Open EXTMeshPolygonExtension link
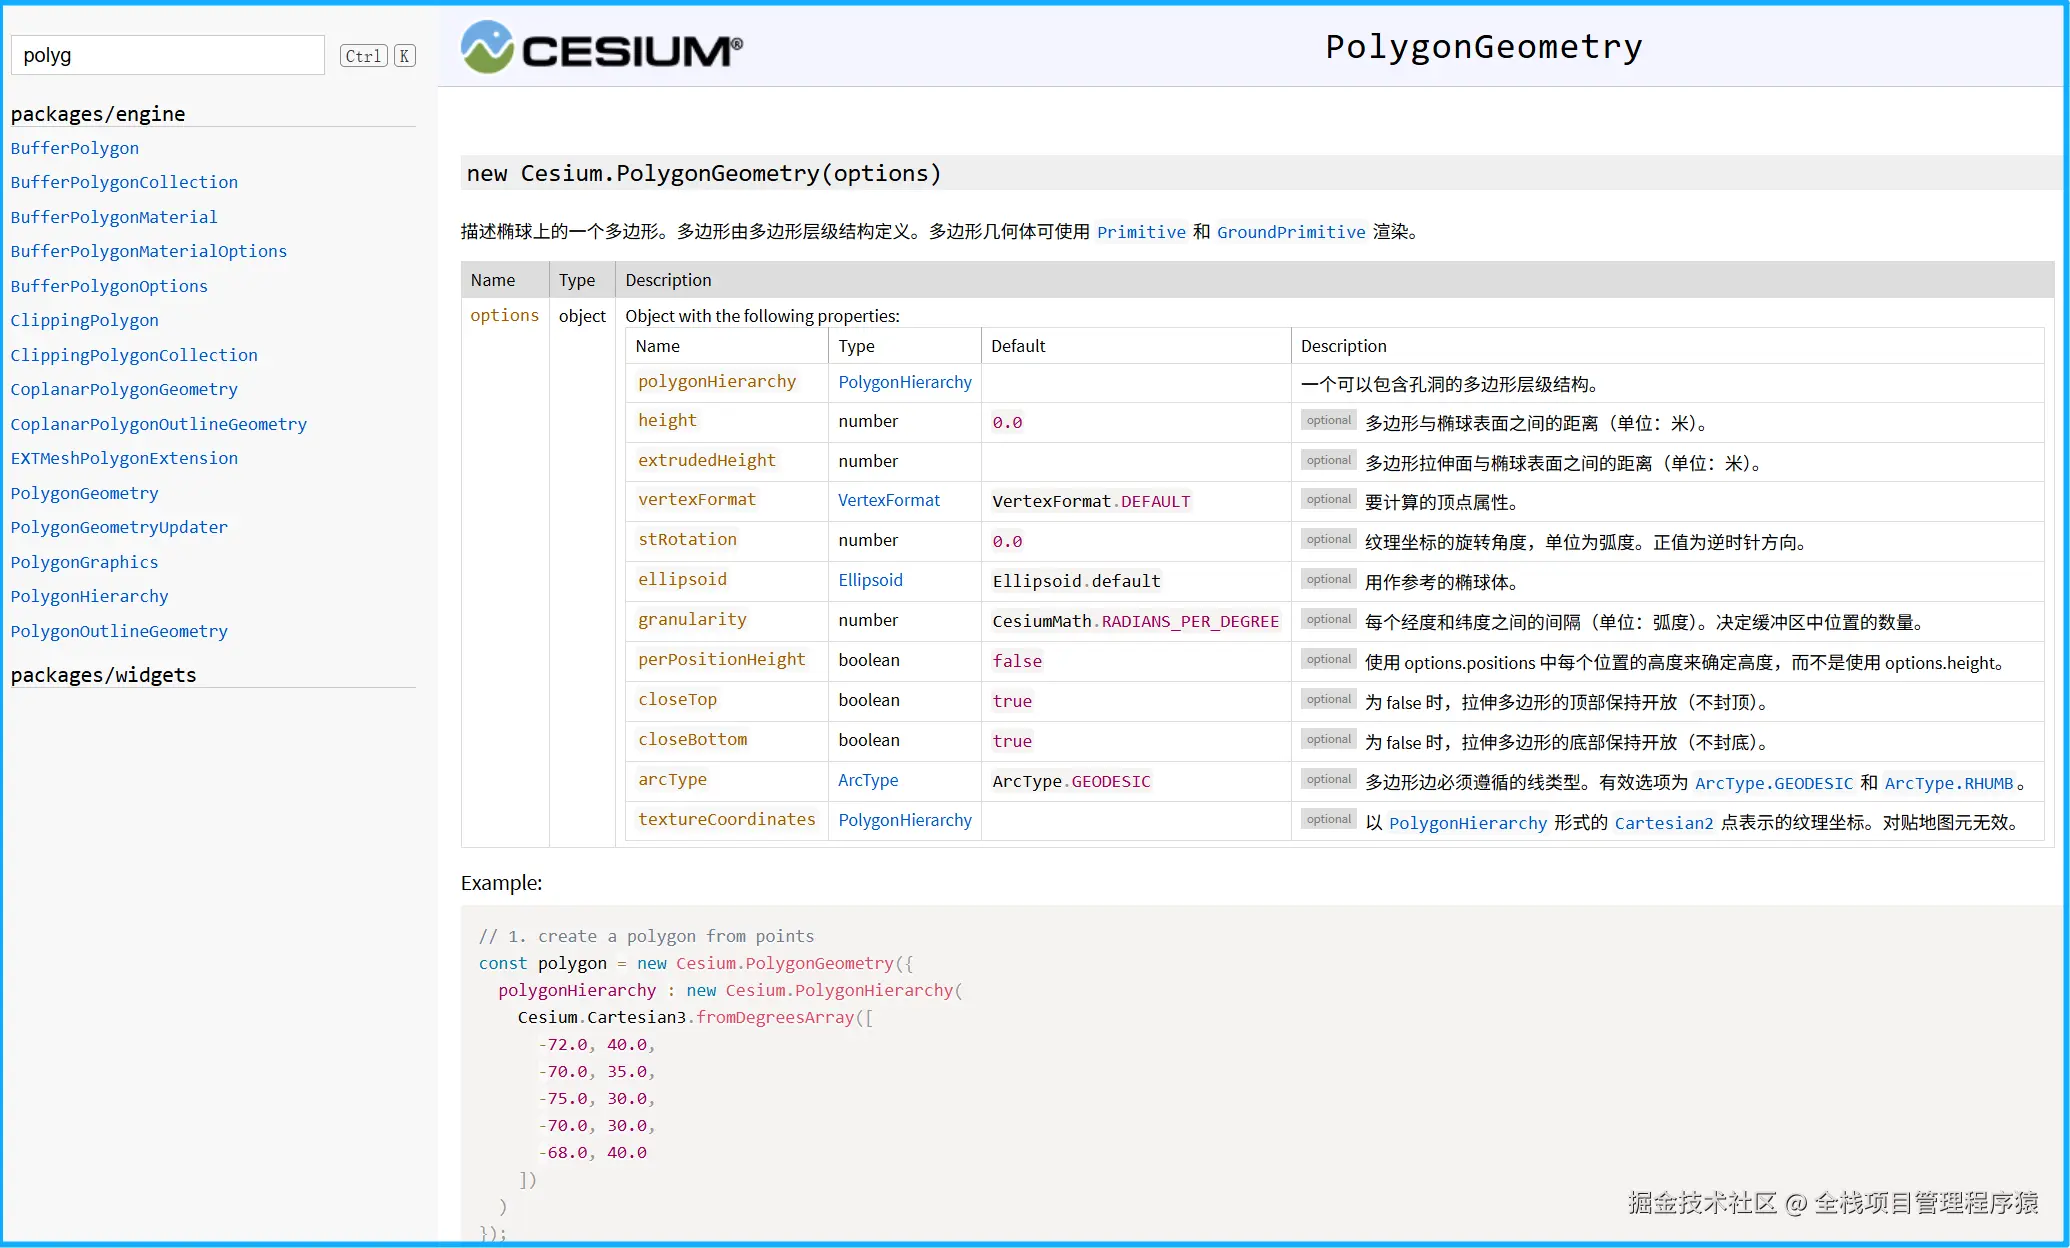Image resolution: width=2070 pixels, height=1248 pixels. pyautogui.click(x=124, y=458)
